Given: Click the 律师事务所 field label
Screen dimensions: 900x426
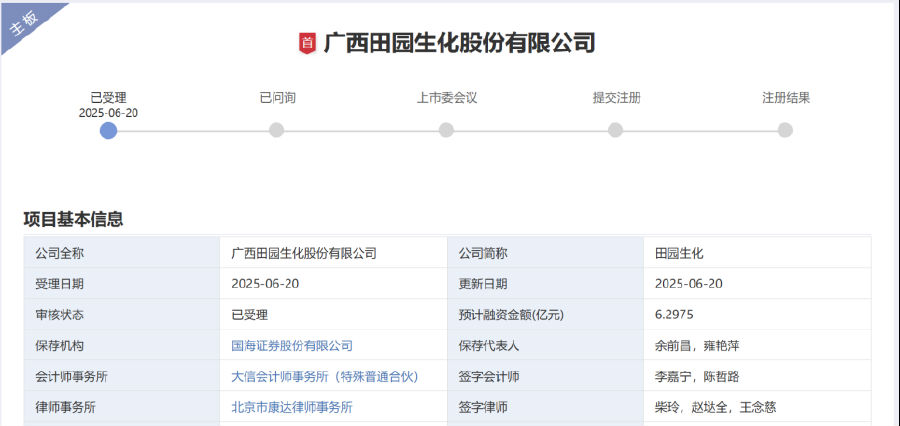Looking at the screenshot, I should [65, 408].
